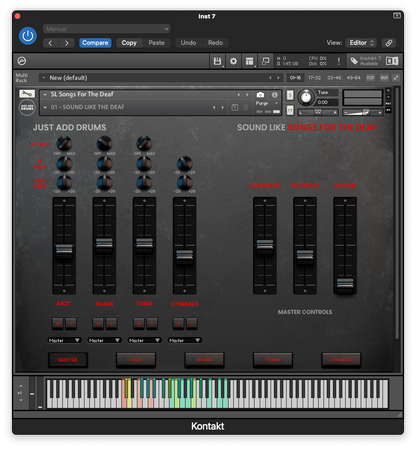The image size is (416, 449).
Task: Toggle the plugin power button
Action: point(28,36)
